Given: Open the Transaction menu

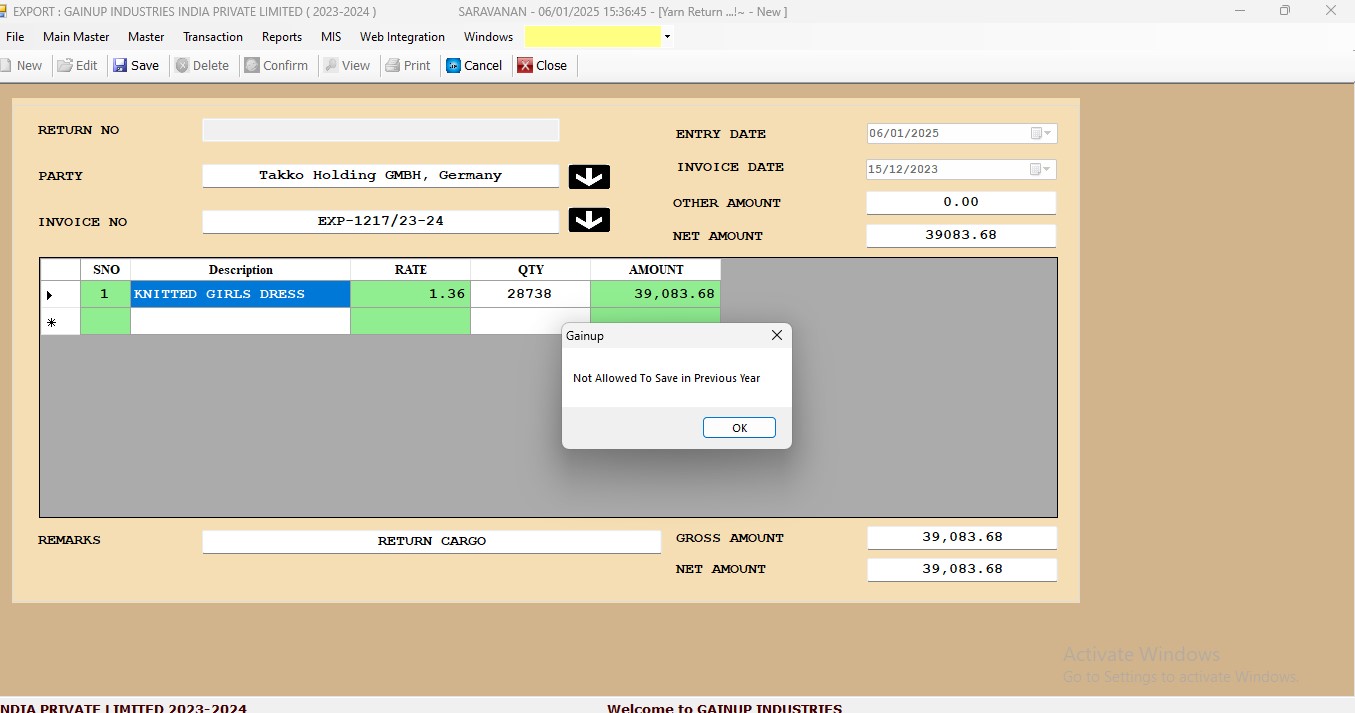Looking at the screenshot, I should tap(213, 37).
